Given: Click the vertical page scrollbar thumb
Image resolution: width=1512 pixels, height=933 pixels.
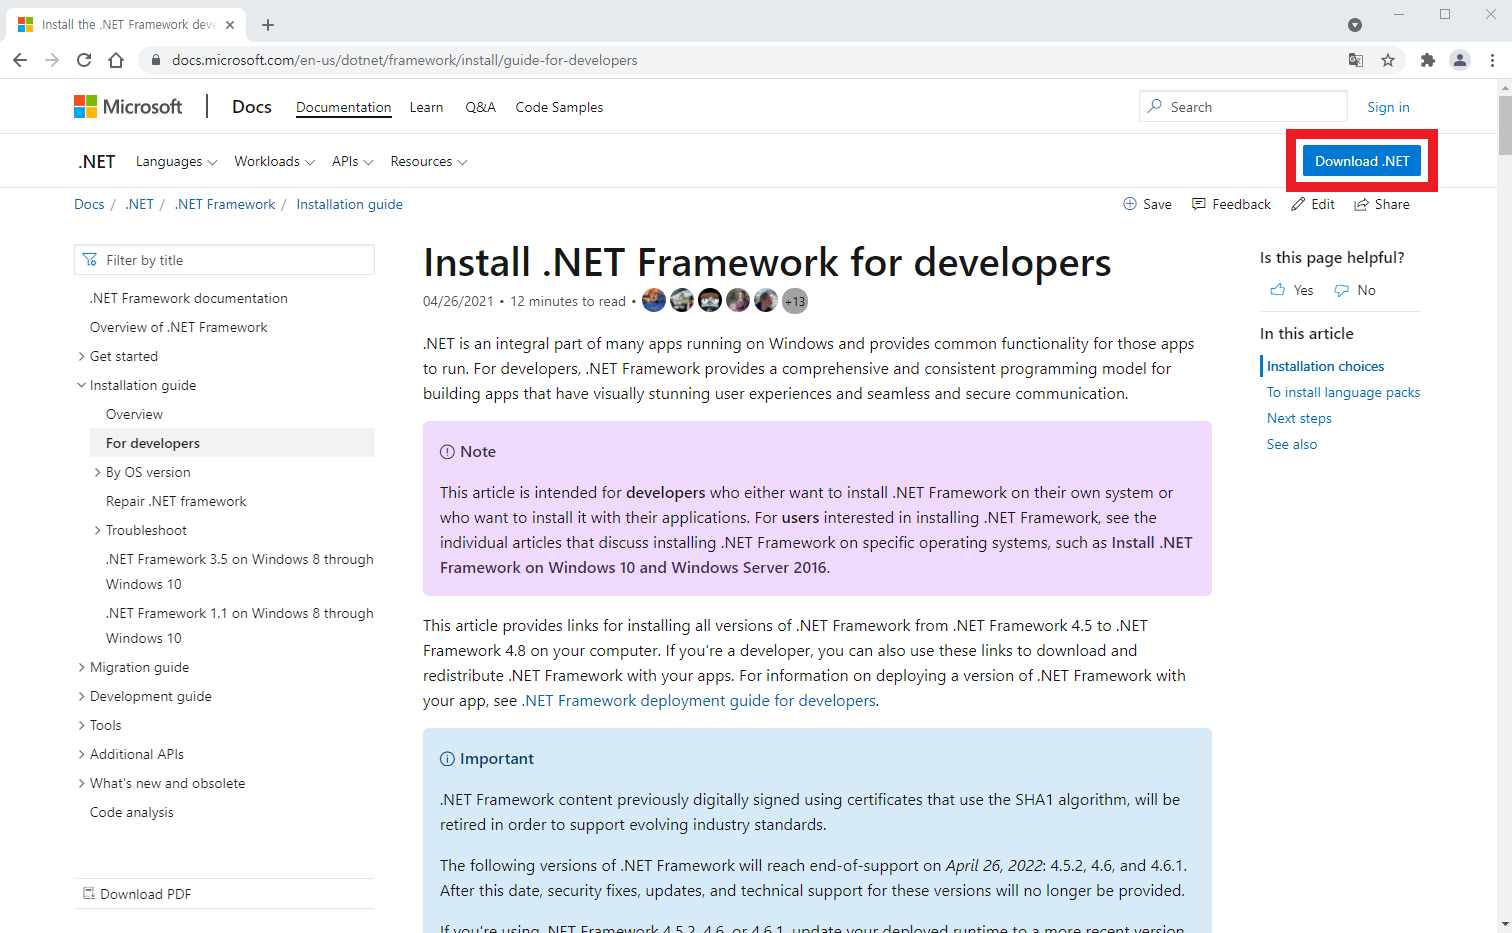Looking at the screenshot, I should click(x=1505, y=124).
